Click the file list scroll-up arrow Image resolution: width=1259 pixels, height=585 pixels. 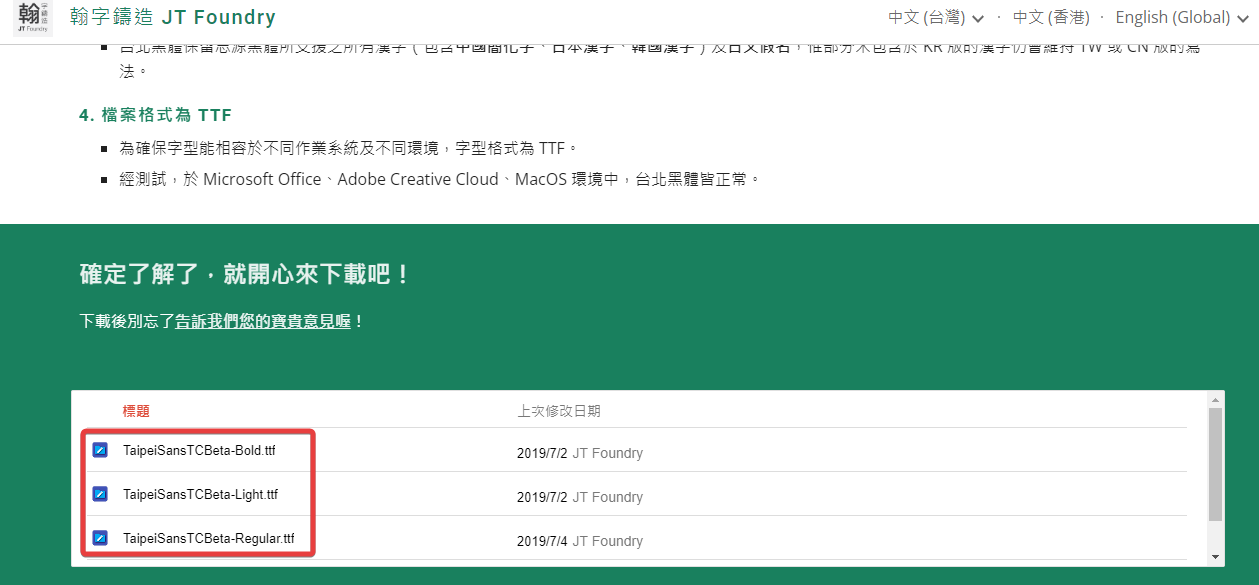1215,398
